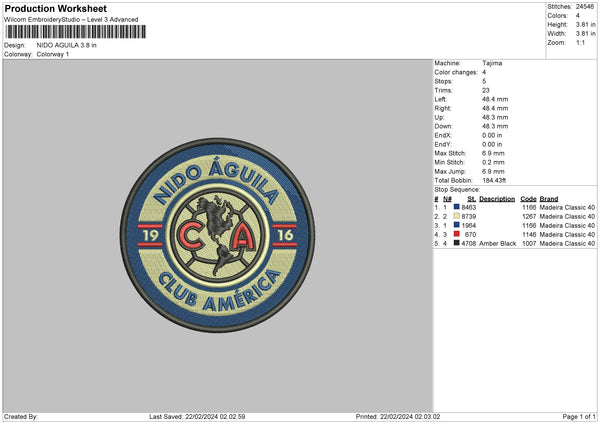Click the Min Stitch value 0.2 mm
The height and width of the screenshot is (424, 600).
coord(493,162)
